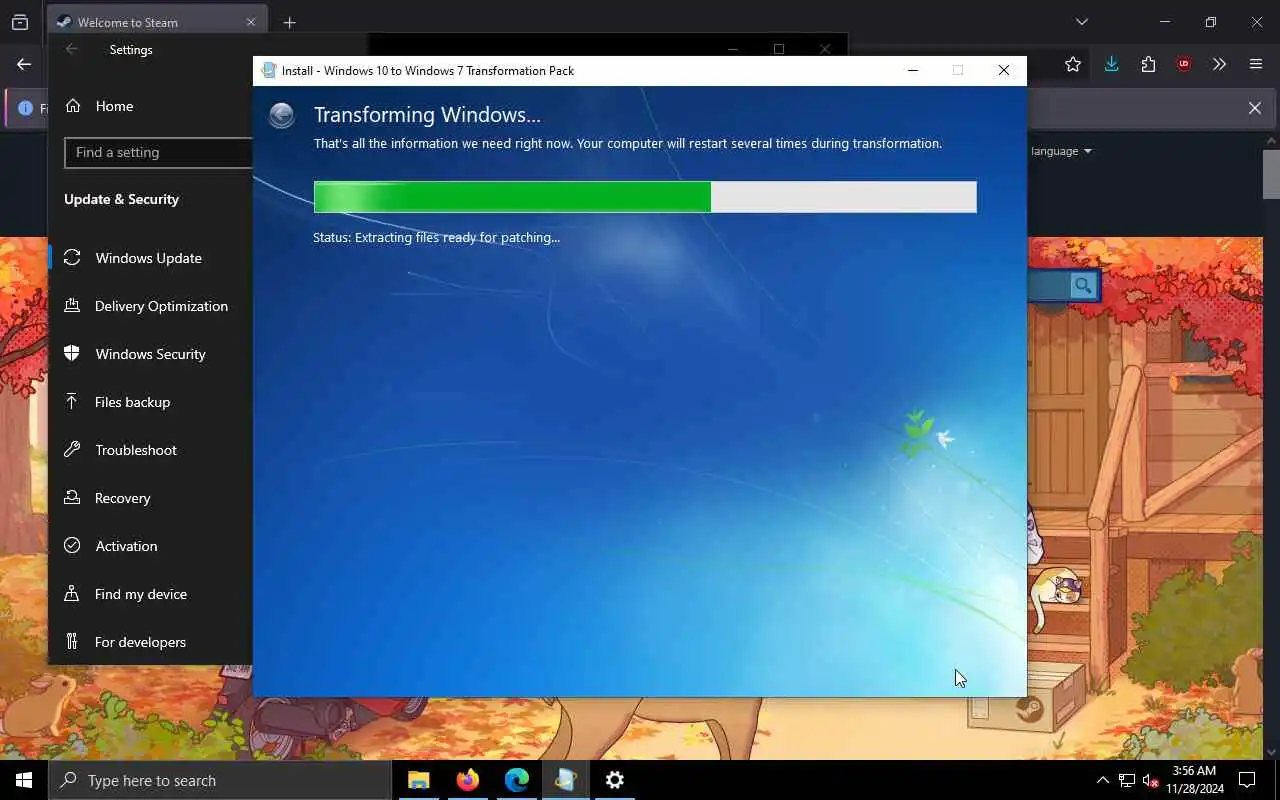
Task: Switch to the Welcome to Steam tab
Action: click(x=157, y=22)
